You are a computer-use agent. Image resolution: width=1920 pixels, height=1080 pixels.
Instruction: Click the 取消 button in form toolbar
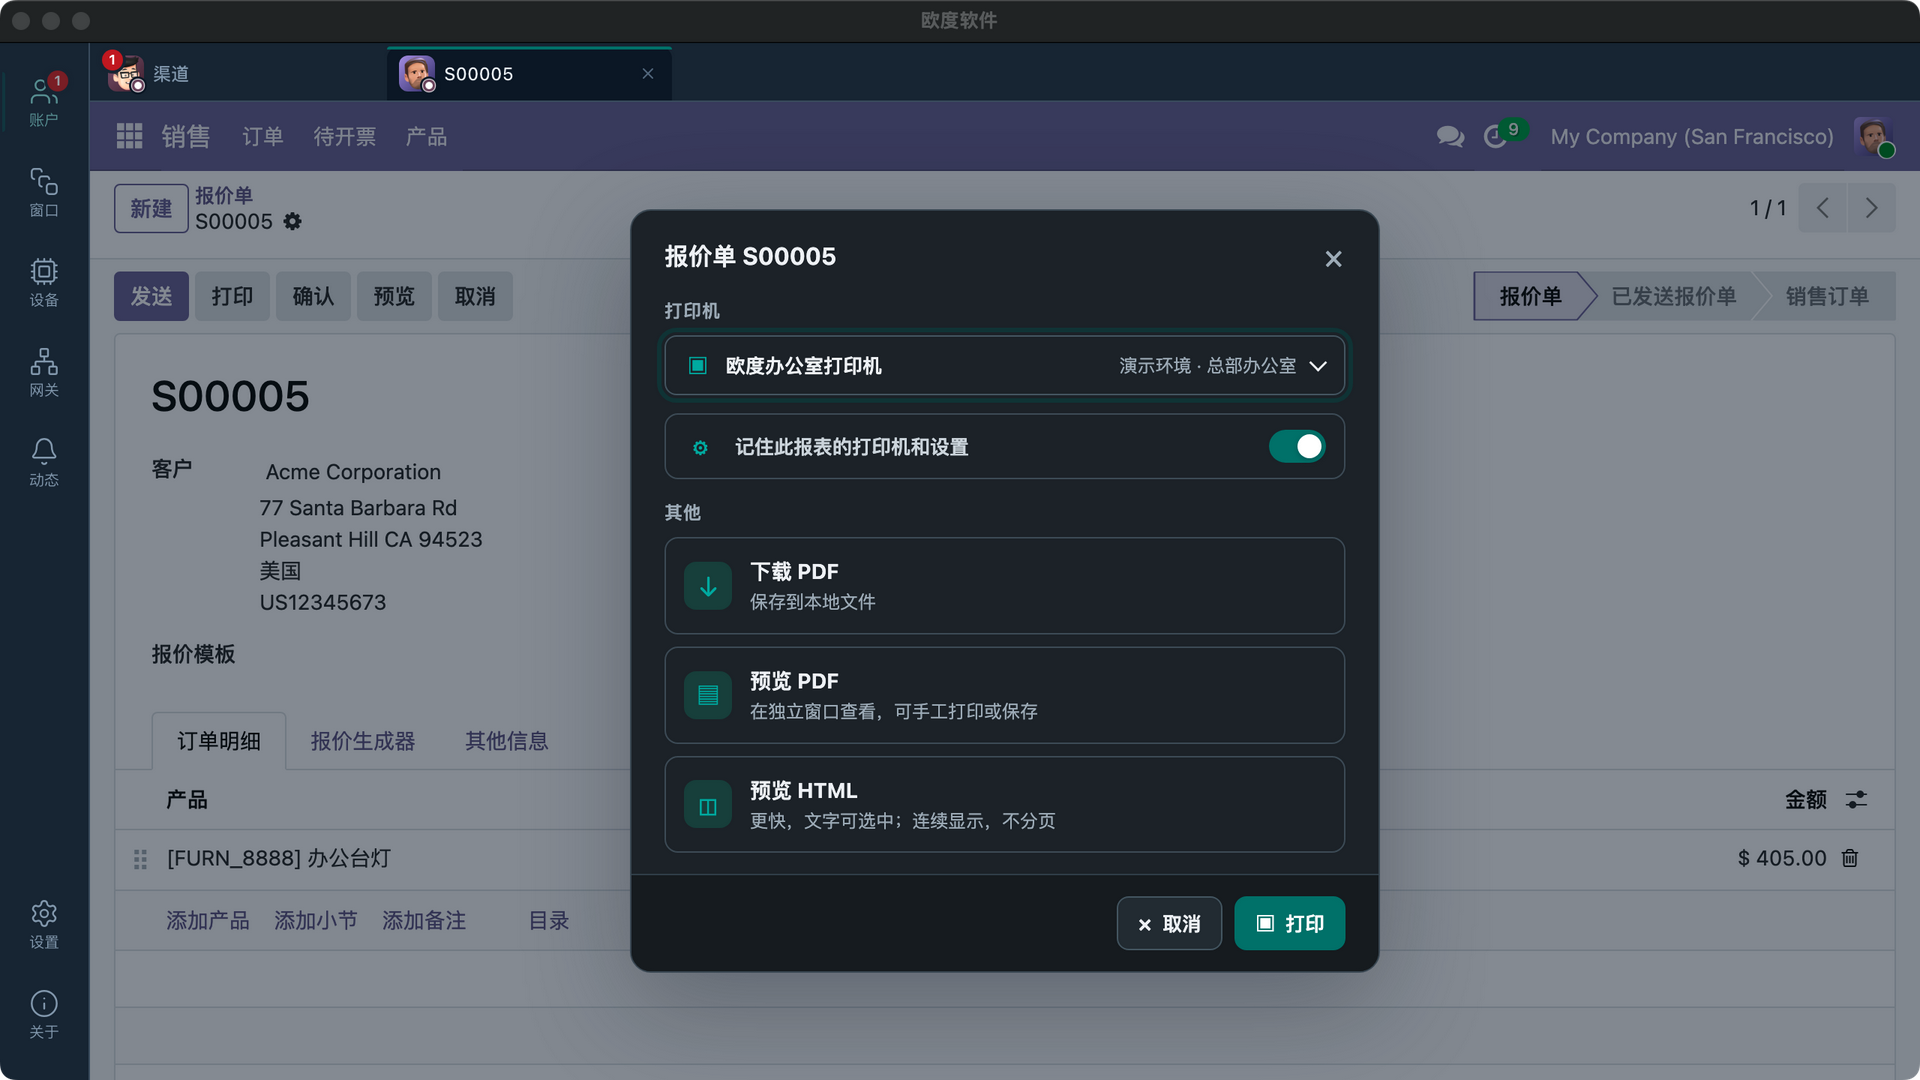pos(475,296)
